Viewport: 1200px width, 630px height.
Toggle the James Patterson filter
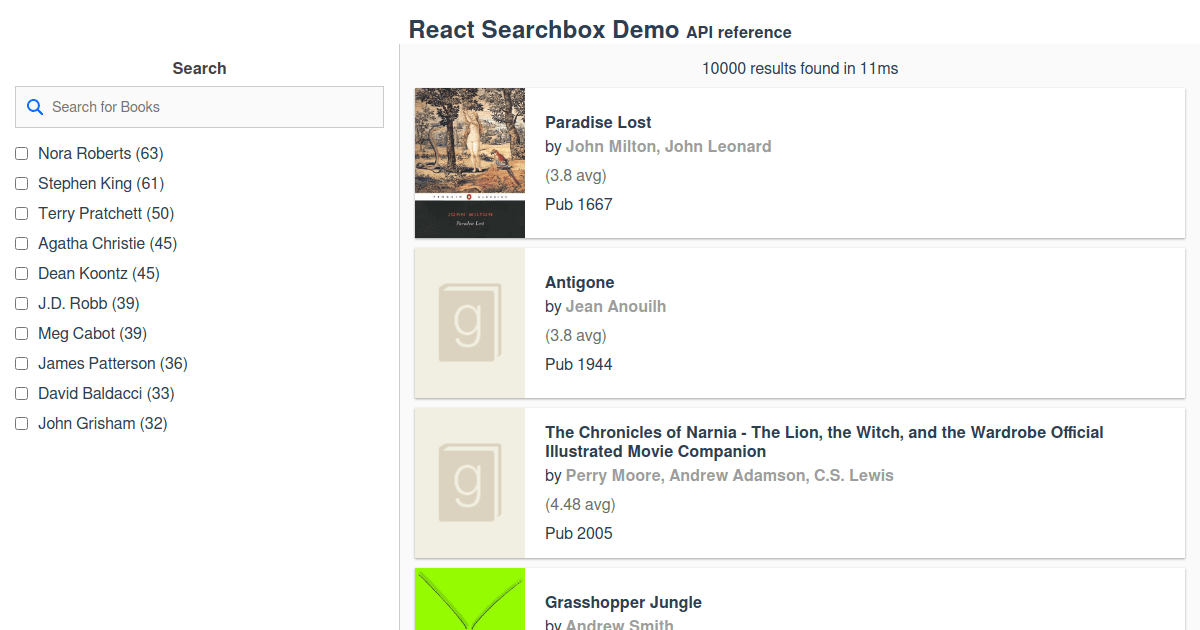click(21, 363)
